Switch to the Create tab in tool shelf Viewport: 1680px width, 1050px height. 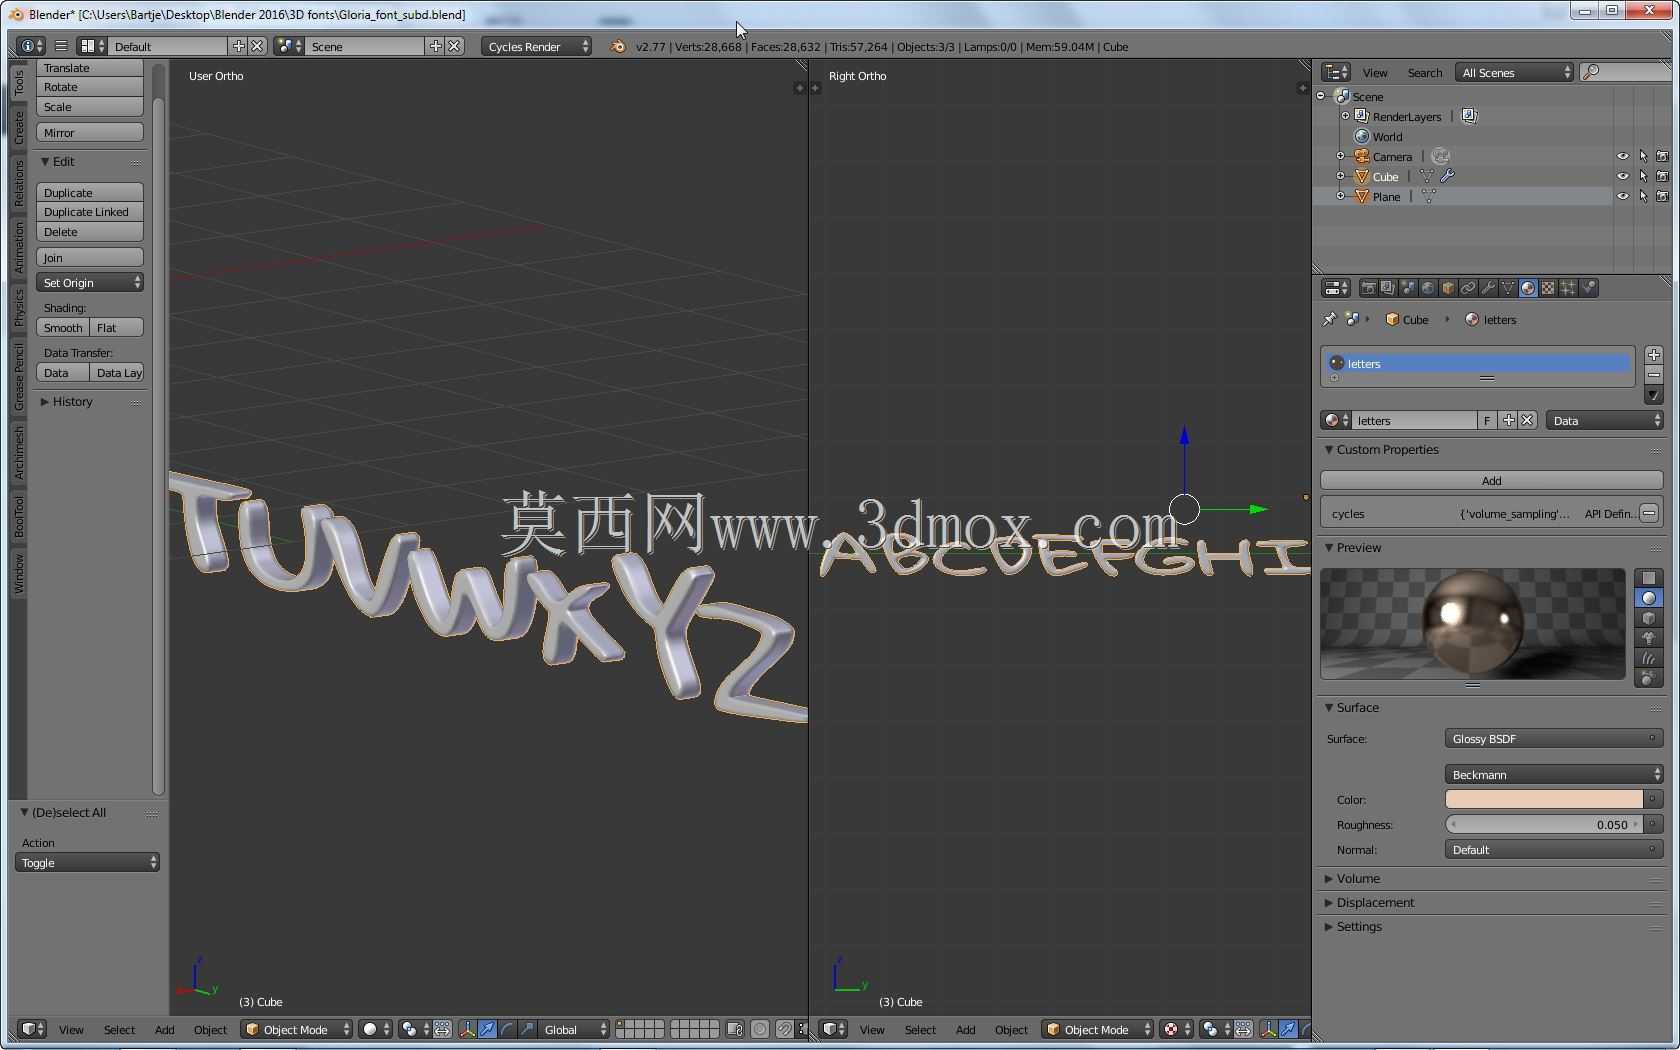(18, 127)
